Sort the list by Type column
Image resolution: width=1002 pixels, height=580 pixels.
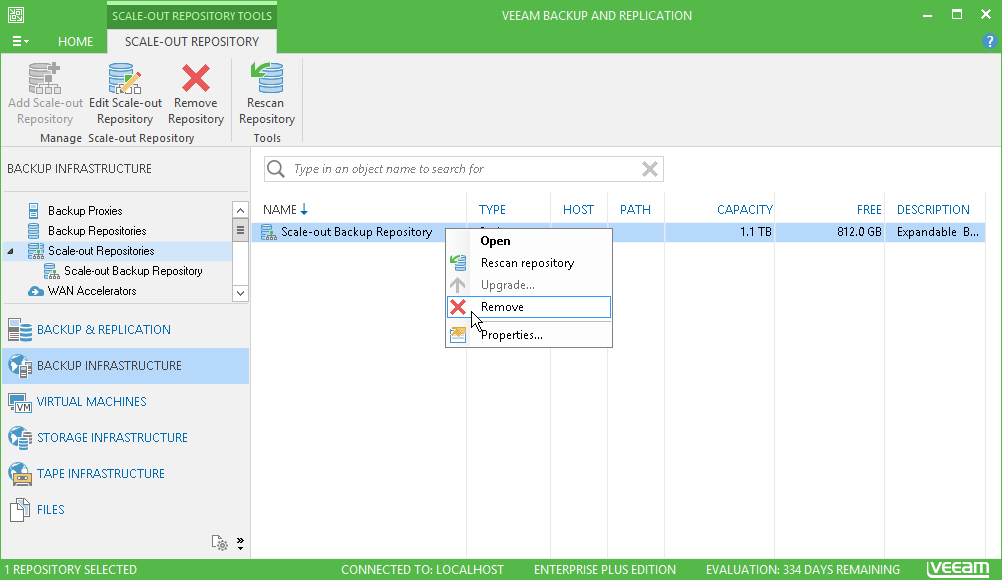492,210
